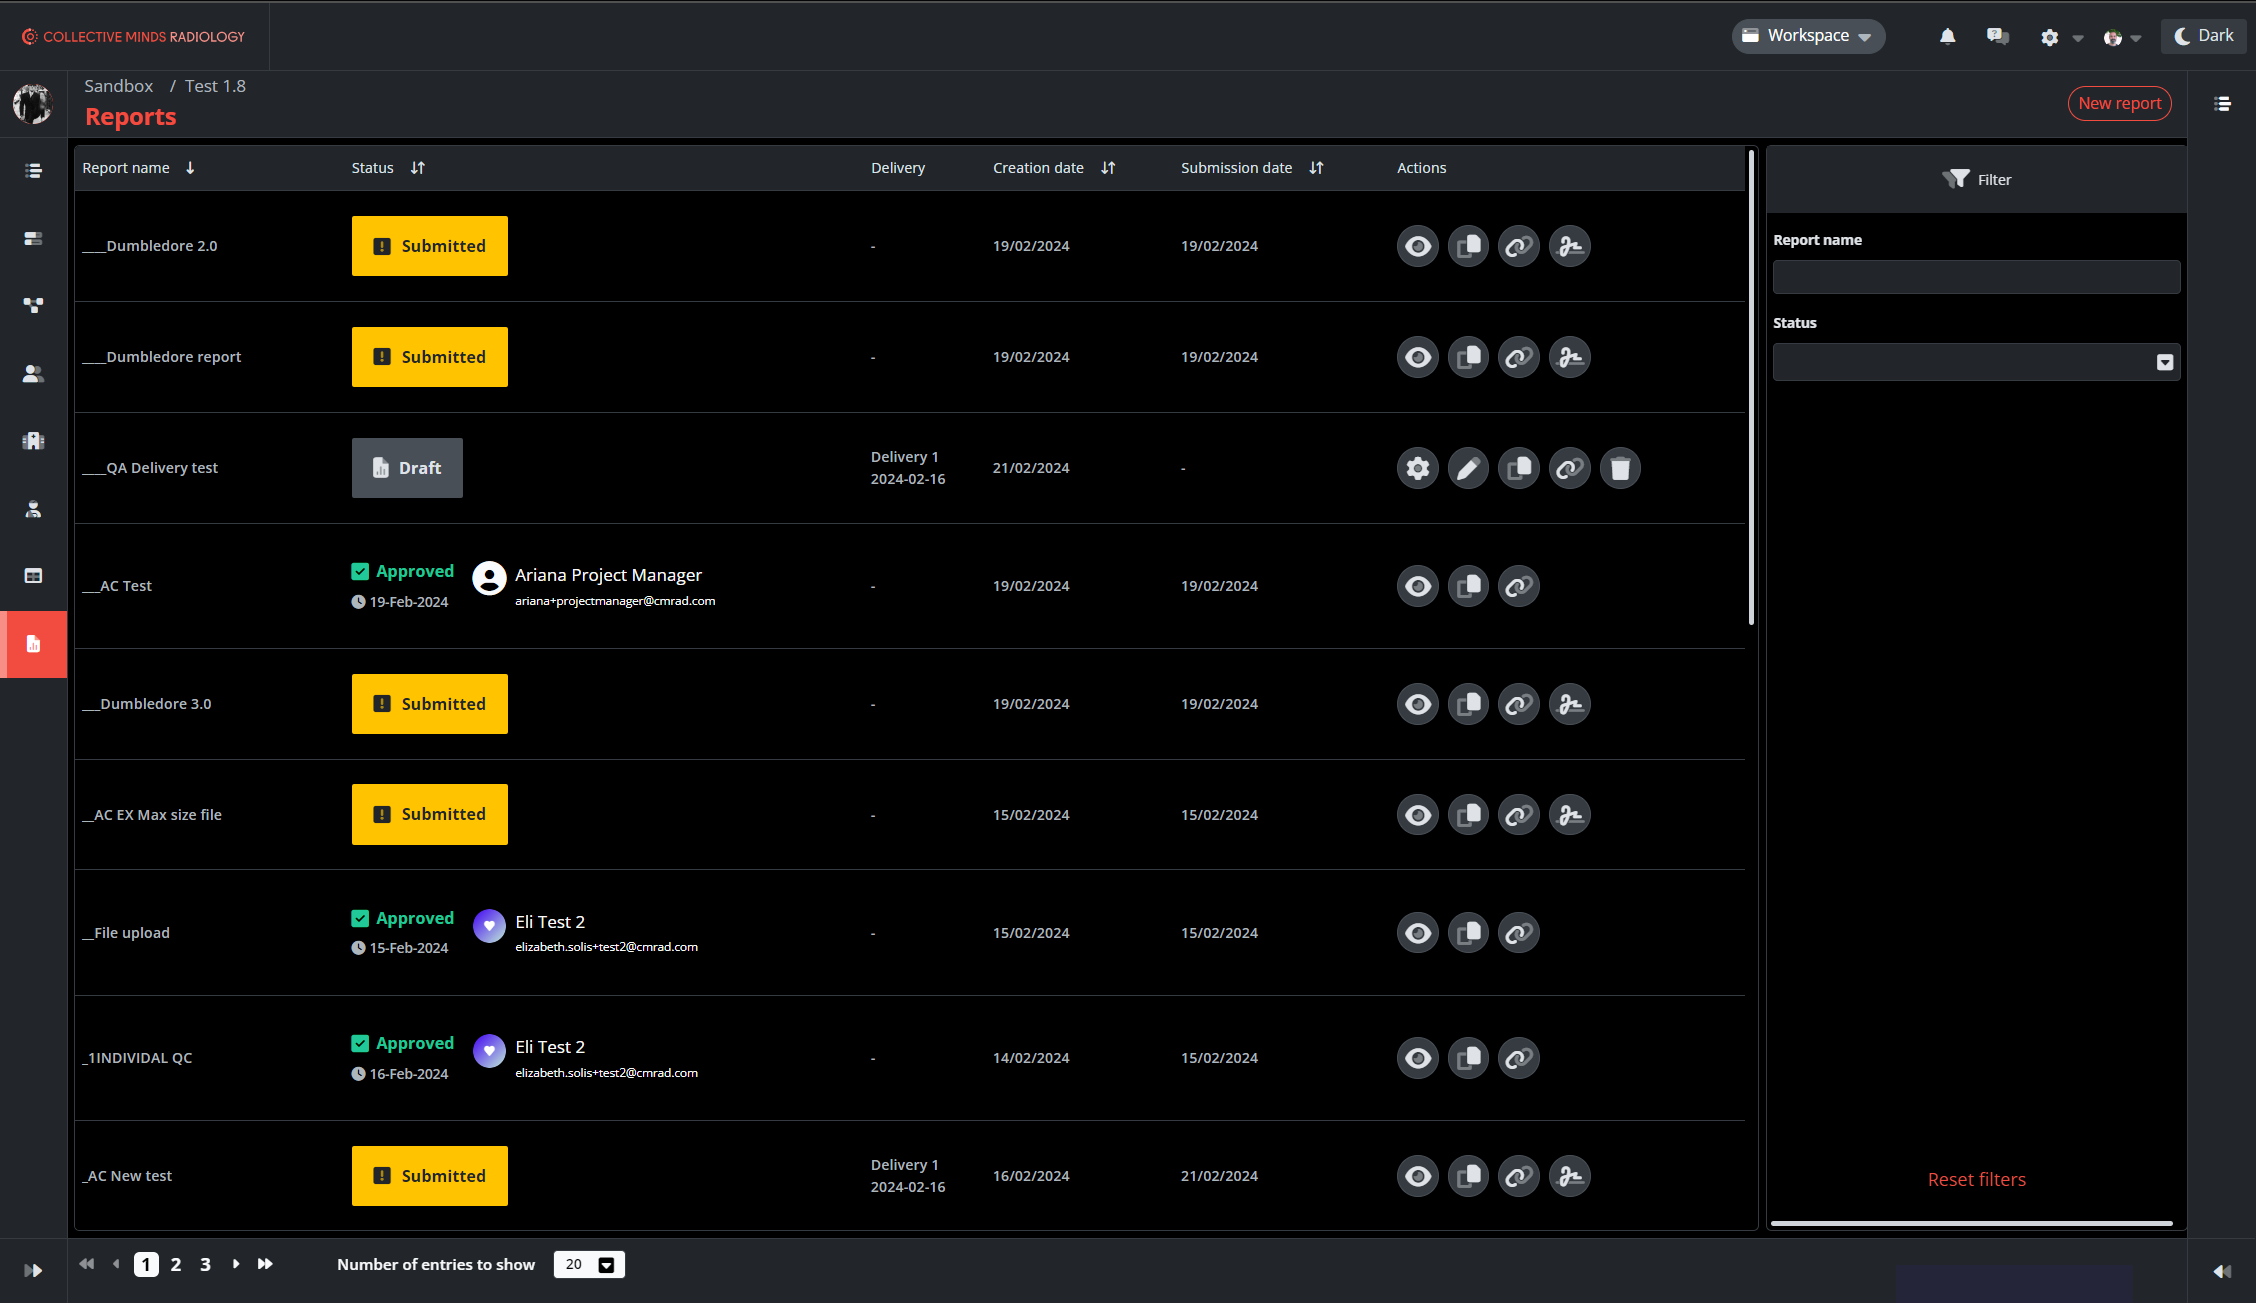
Task: Click signature icon for Dumbledore 3.0
Action: (x=1569, y=704)
